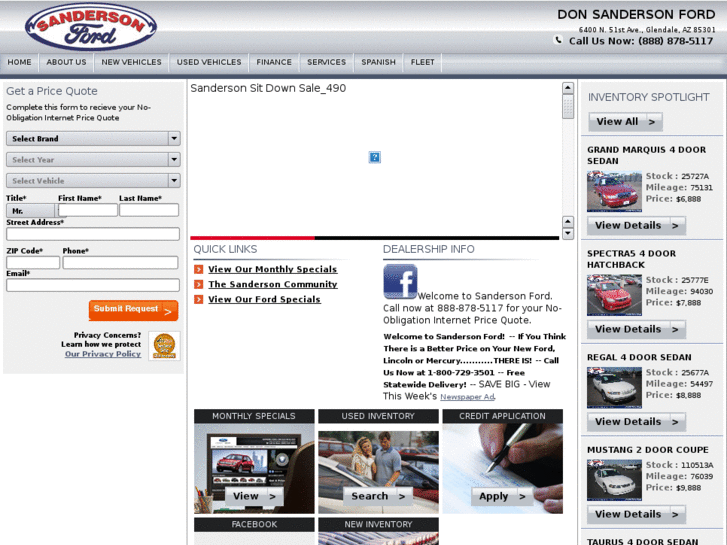Click arrow bullet beside View Our Monthly Specials
This screenshot has width=727, height=545.
(x=198, y=269)
